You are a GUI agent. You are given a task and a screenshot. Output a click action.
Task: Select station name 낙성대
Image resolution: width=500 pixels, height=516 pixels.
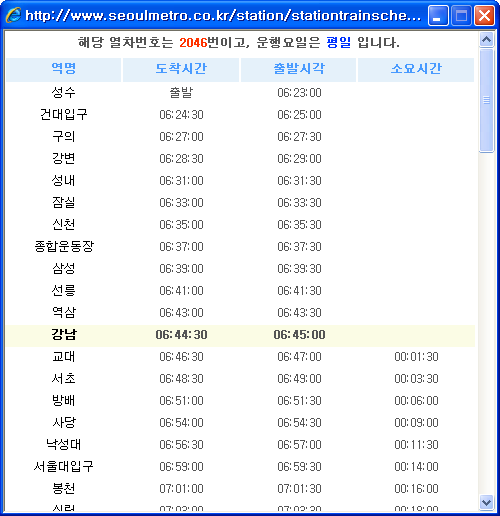click(63, 444)
